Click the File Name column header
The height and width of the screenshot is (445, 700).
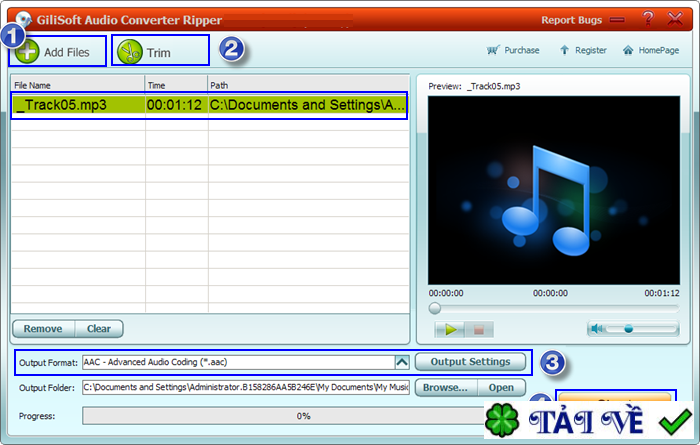pyautogui.click(x=78, y=85)
